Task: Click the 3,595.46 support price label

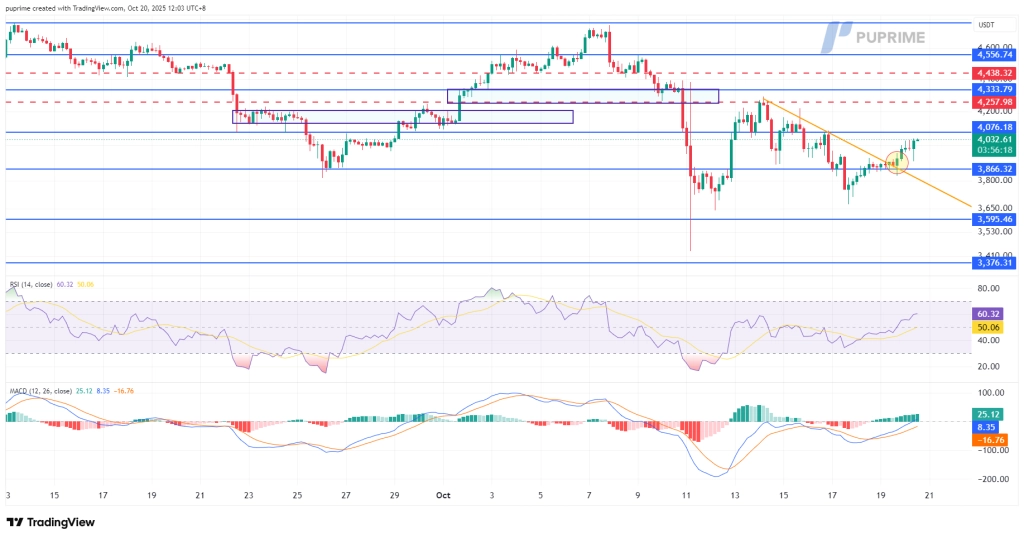Action: 993,219
